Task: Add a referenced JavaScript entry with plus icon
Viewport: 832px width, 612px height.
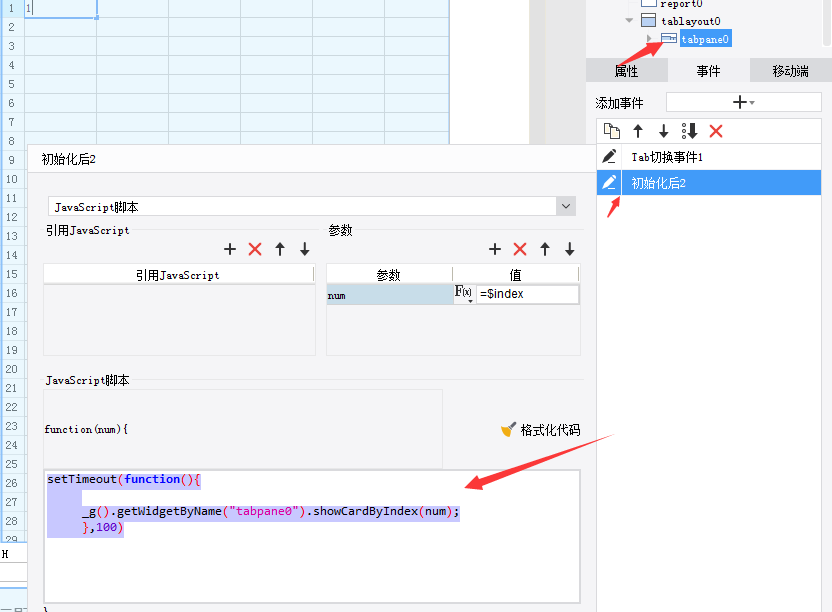Action: [x=230, y=249]
